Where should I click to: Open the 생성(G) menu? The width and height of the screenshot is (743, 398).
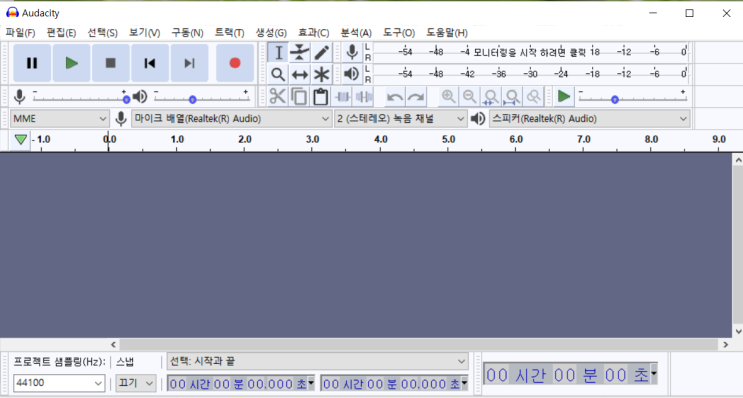tap(271, 33)
